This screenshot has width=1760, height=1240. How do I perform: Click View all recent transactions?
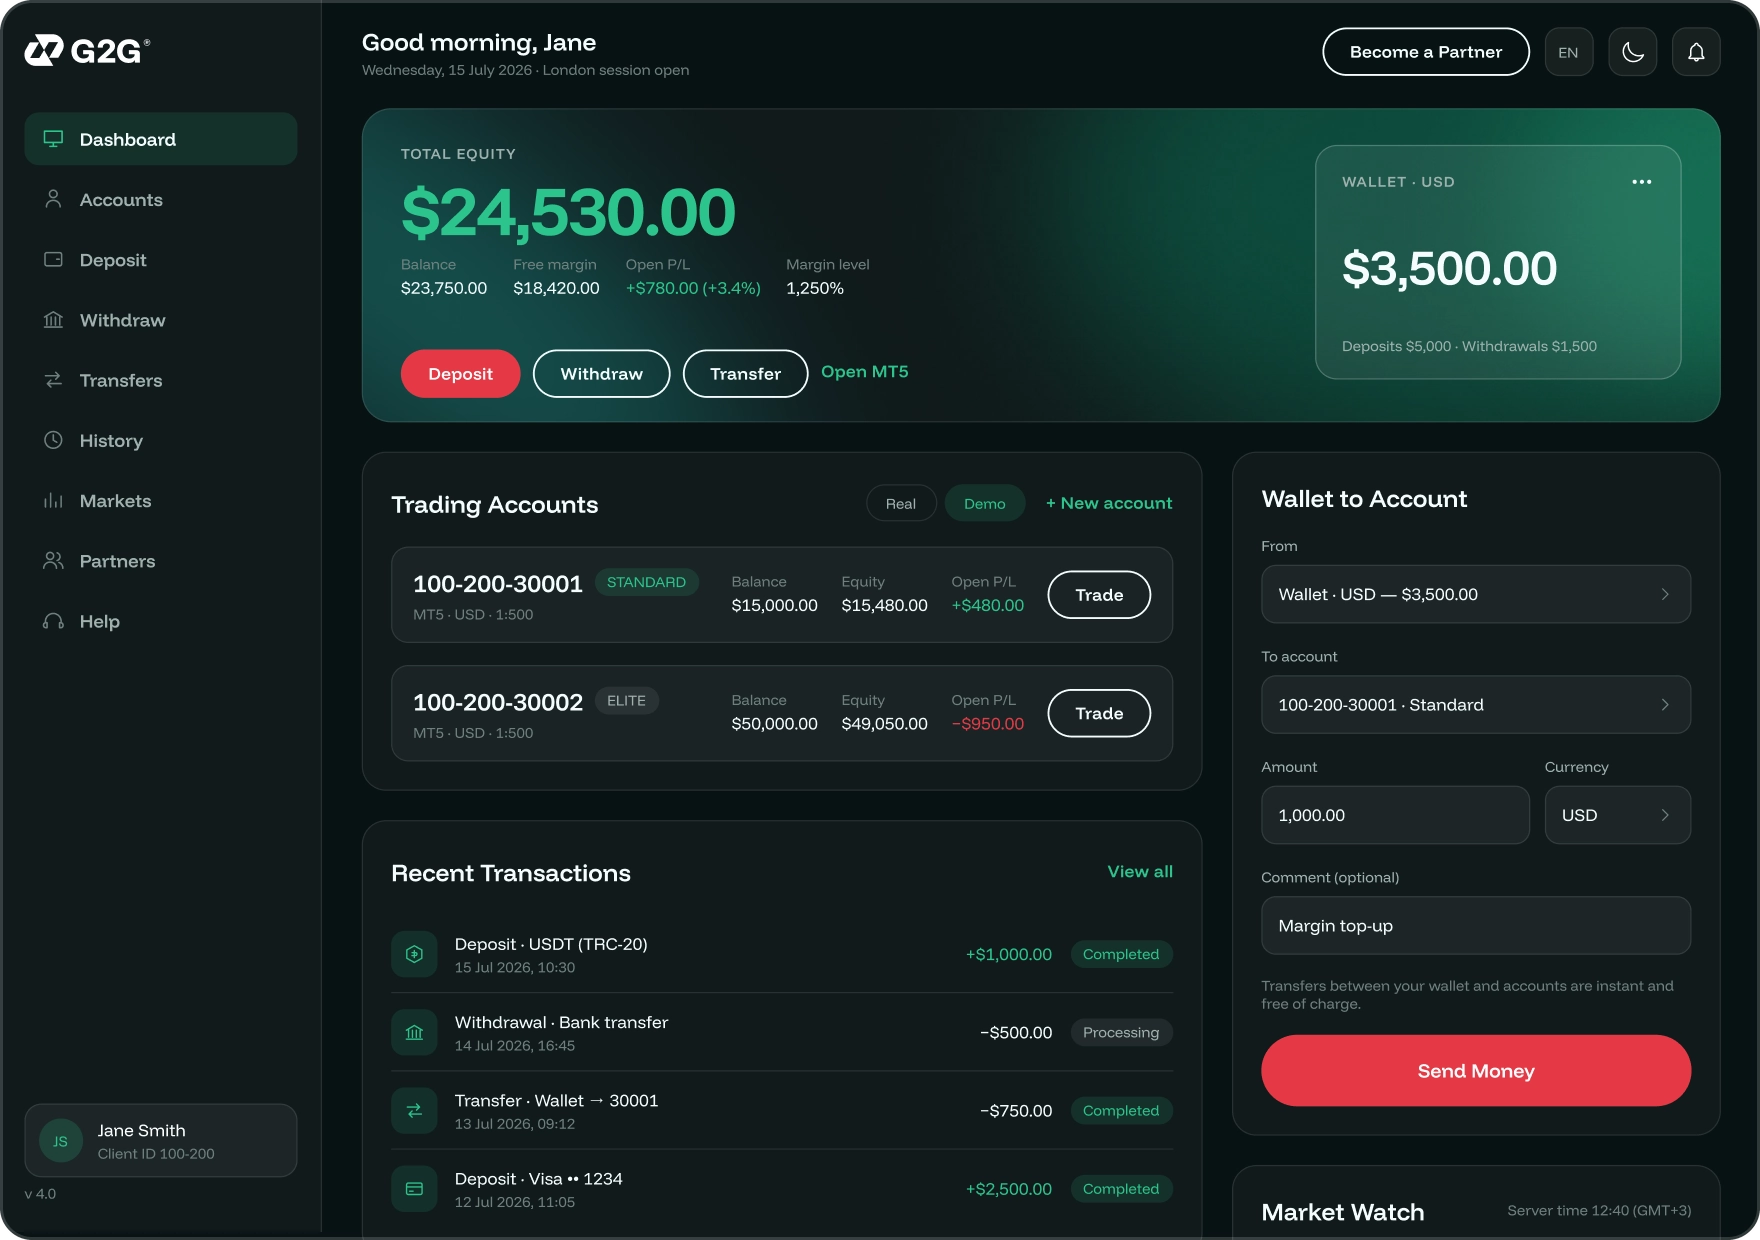[x=1140, y=871]
